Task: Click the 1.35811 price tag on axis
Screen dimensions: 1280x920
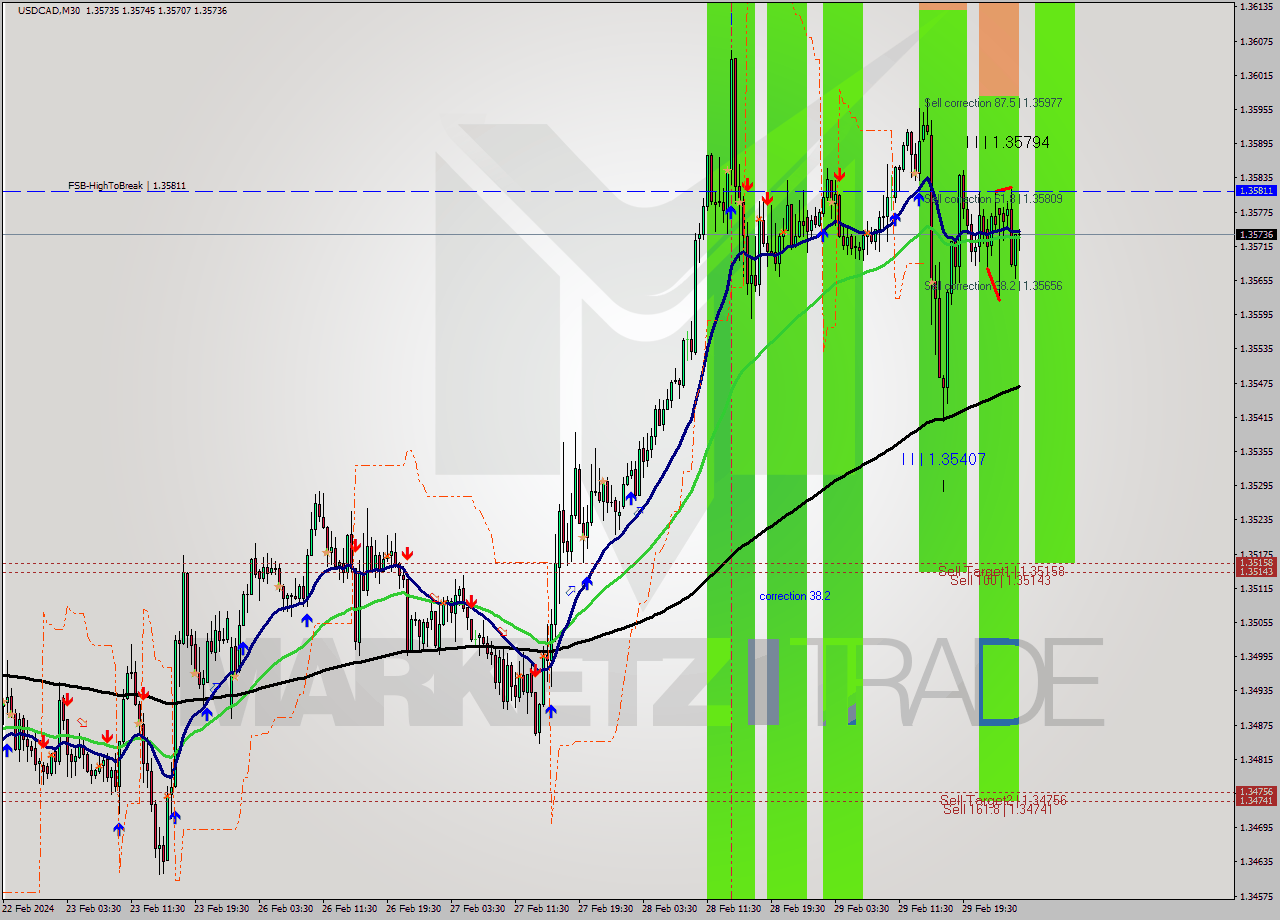Action: (1256, 190)
